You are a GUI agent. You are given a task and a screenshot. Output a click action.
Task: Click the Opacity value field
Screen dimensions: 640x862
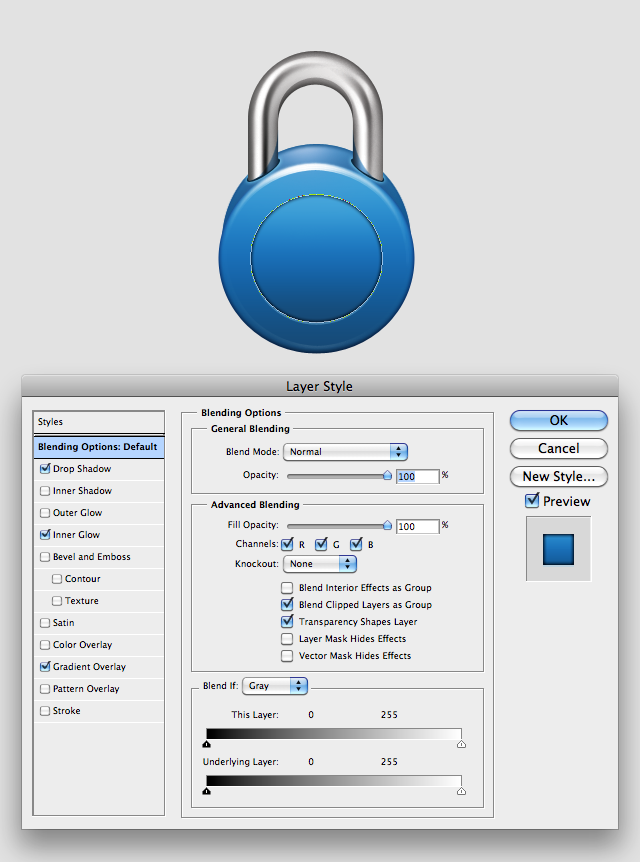pos(418,477)
